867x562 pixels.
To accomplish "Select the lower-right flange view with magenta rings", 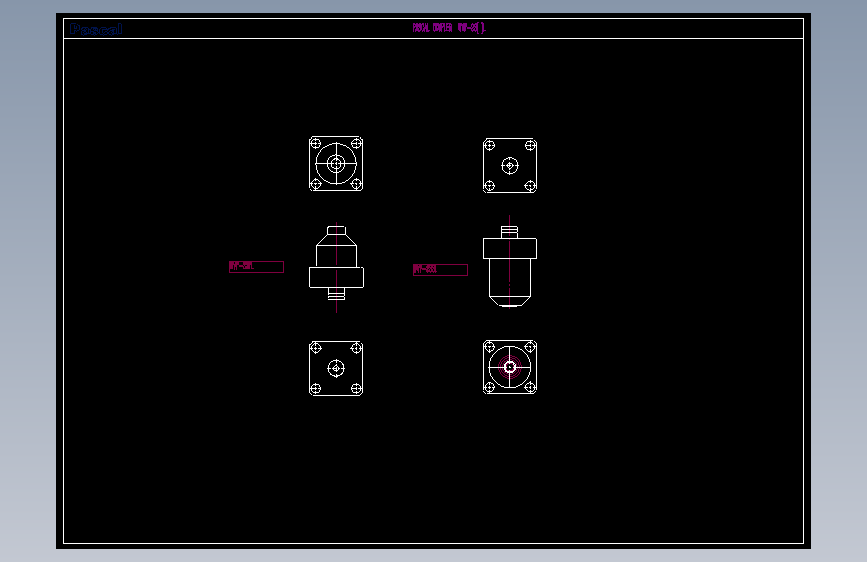I will [x=510, y=367].
